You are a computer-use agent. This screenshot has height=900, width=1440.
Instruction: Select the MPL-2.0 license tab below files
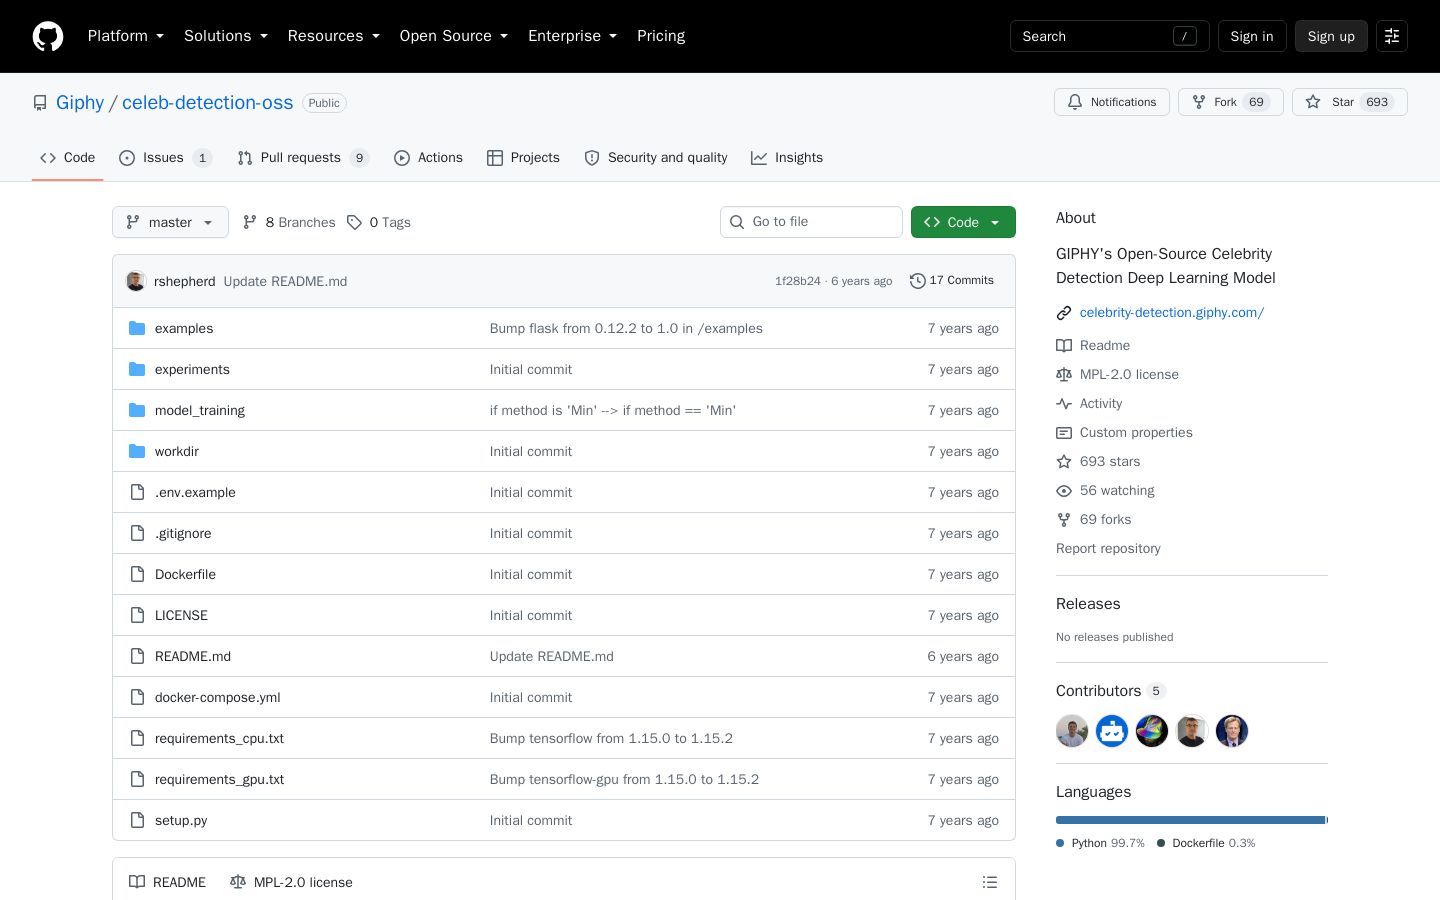point(291,882)
